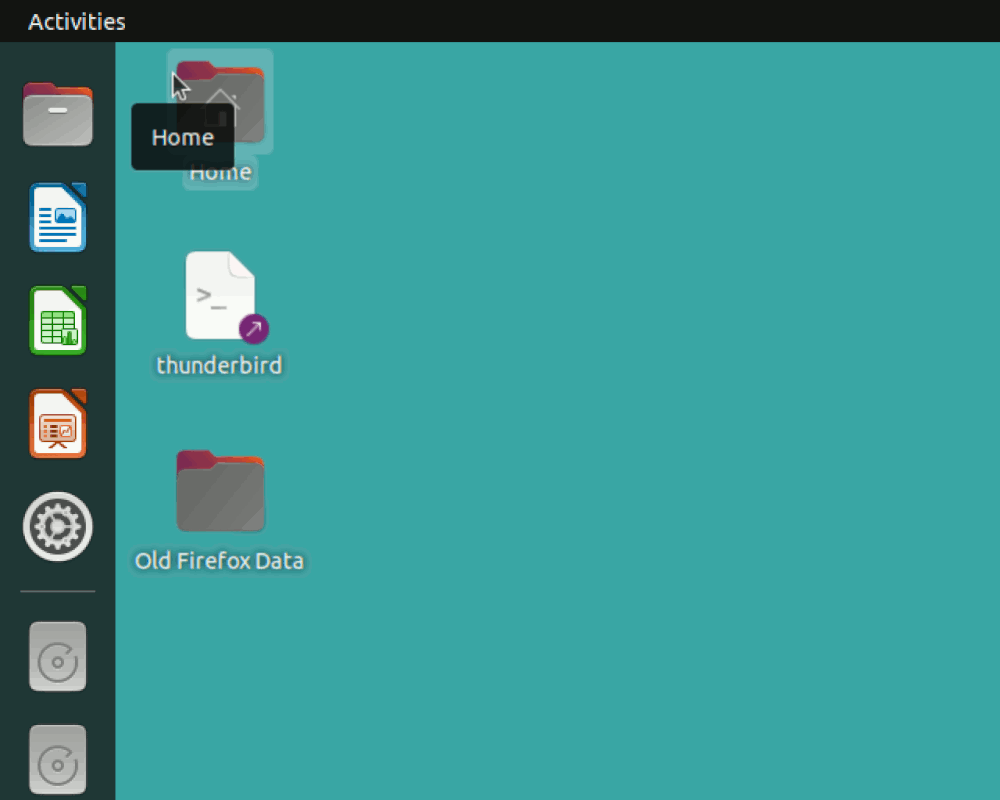
Task: Open LibreOffice Writer in the dock
Action: pyautogui.click(x=57, y=217)
